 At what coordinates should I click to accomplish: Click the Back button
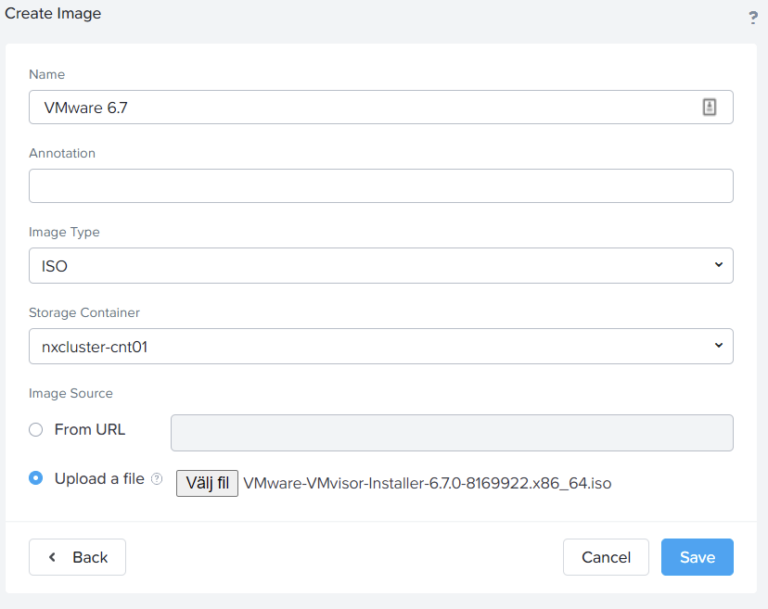pos(77,557)
